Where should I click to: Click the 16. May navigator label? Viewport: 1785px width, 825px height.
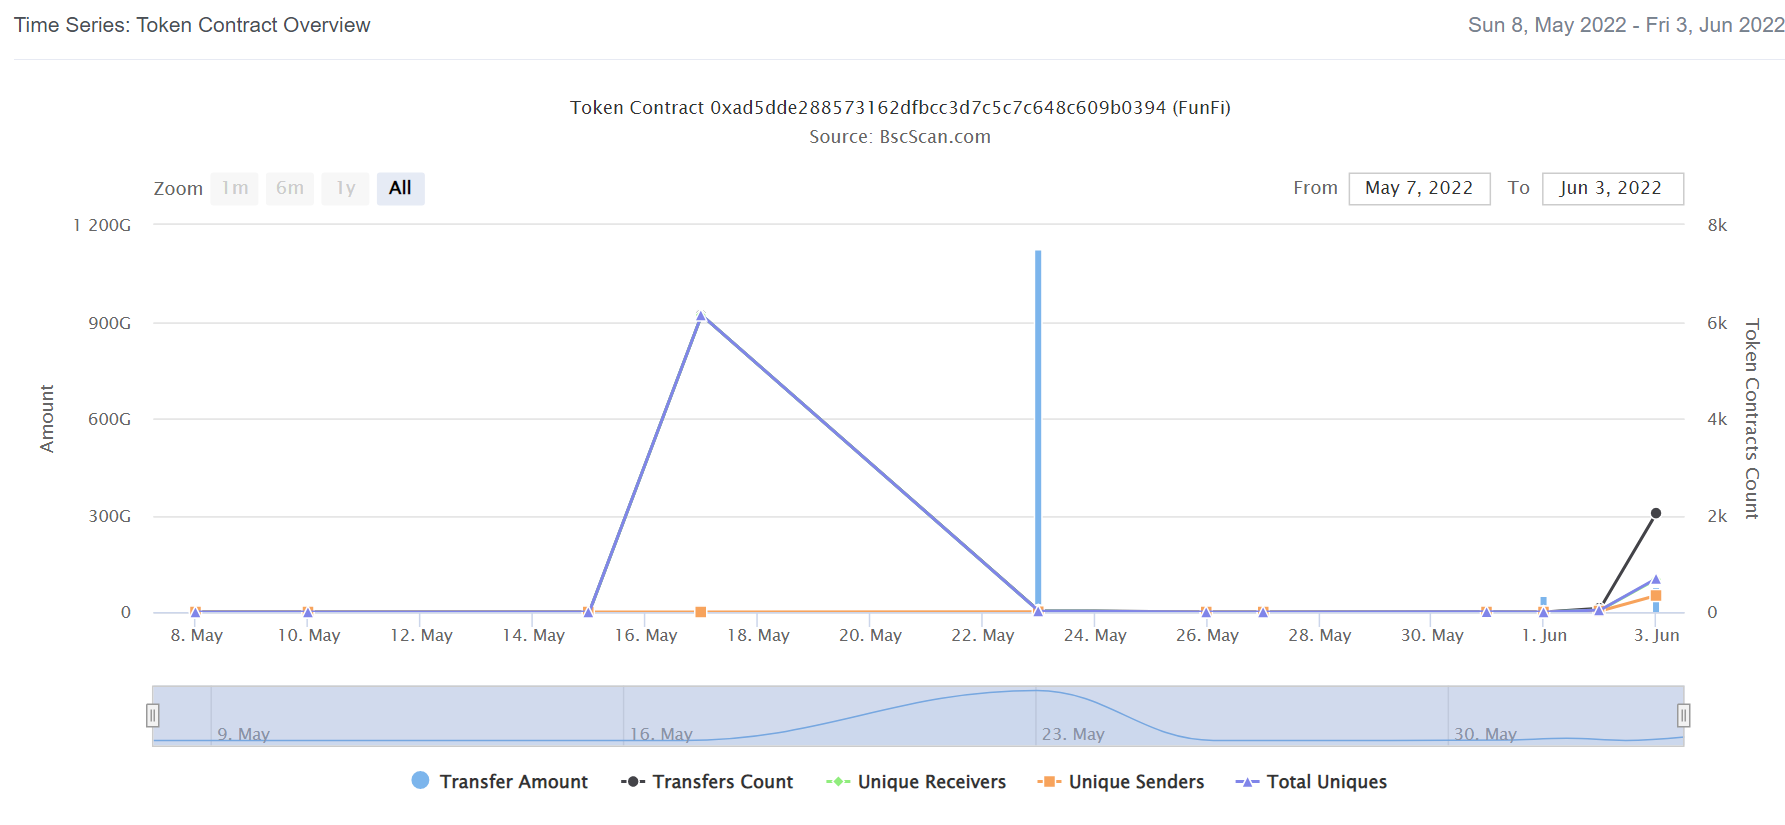coord(661,734)
